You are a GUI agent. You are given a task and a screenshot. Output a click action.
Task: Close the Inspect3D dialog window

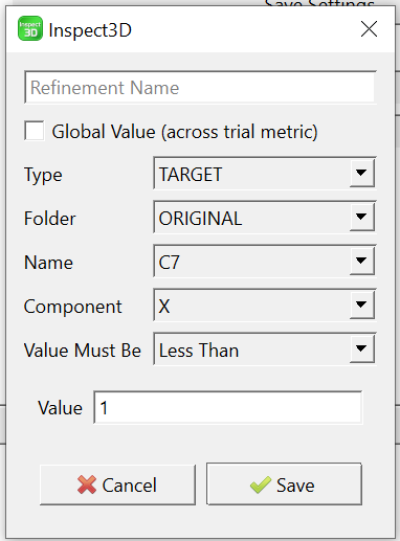click(x=369, y=29)
